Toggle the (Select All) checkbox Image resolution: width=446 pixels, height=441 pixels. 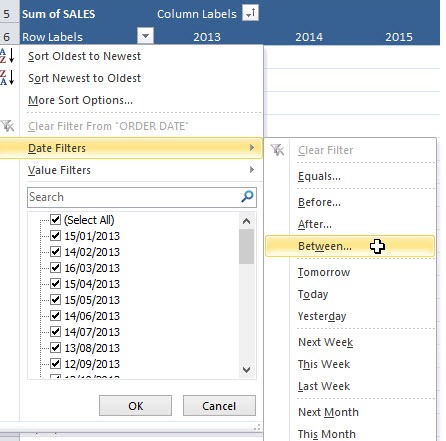coord(55,219)
